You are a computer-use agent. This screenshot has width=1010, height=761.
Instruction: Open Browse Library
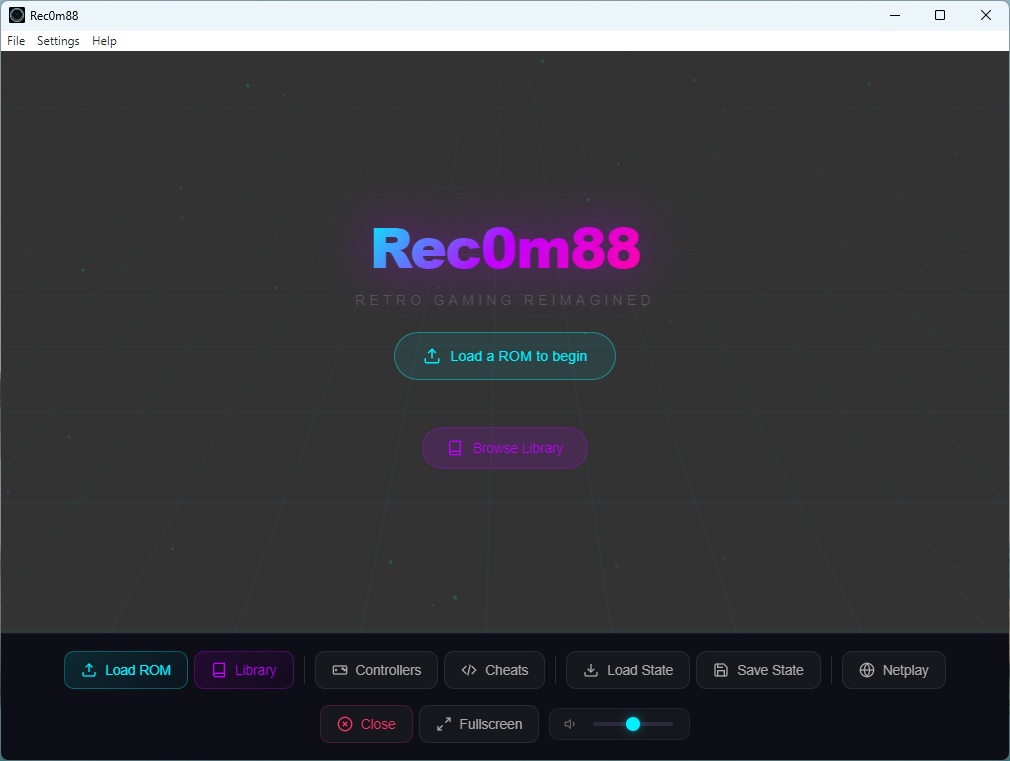504,448
